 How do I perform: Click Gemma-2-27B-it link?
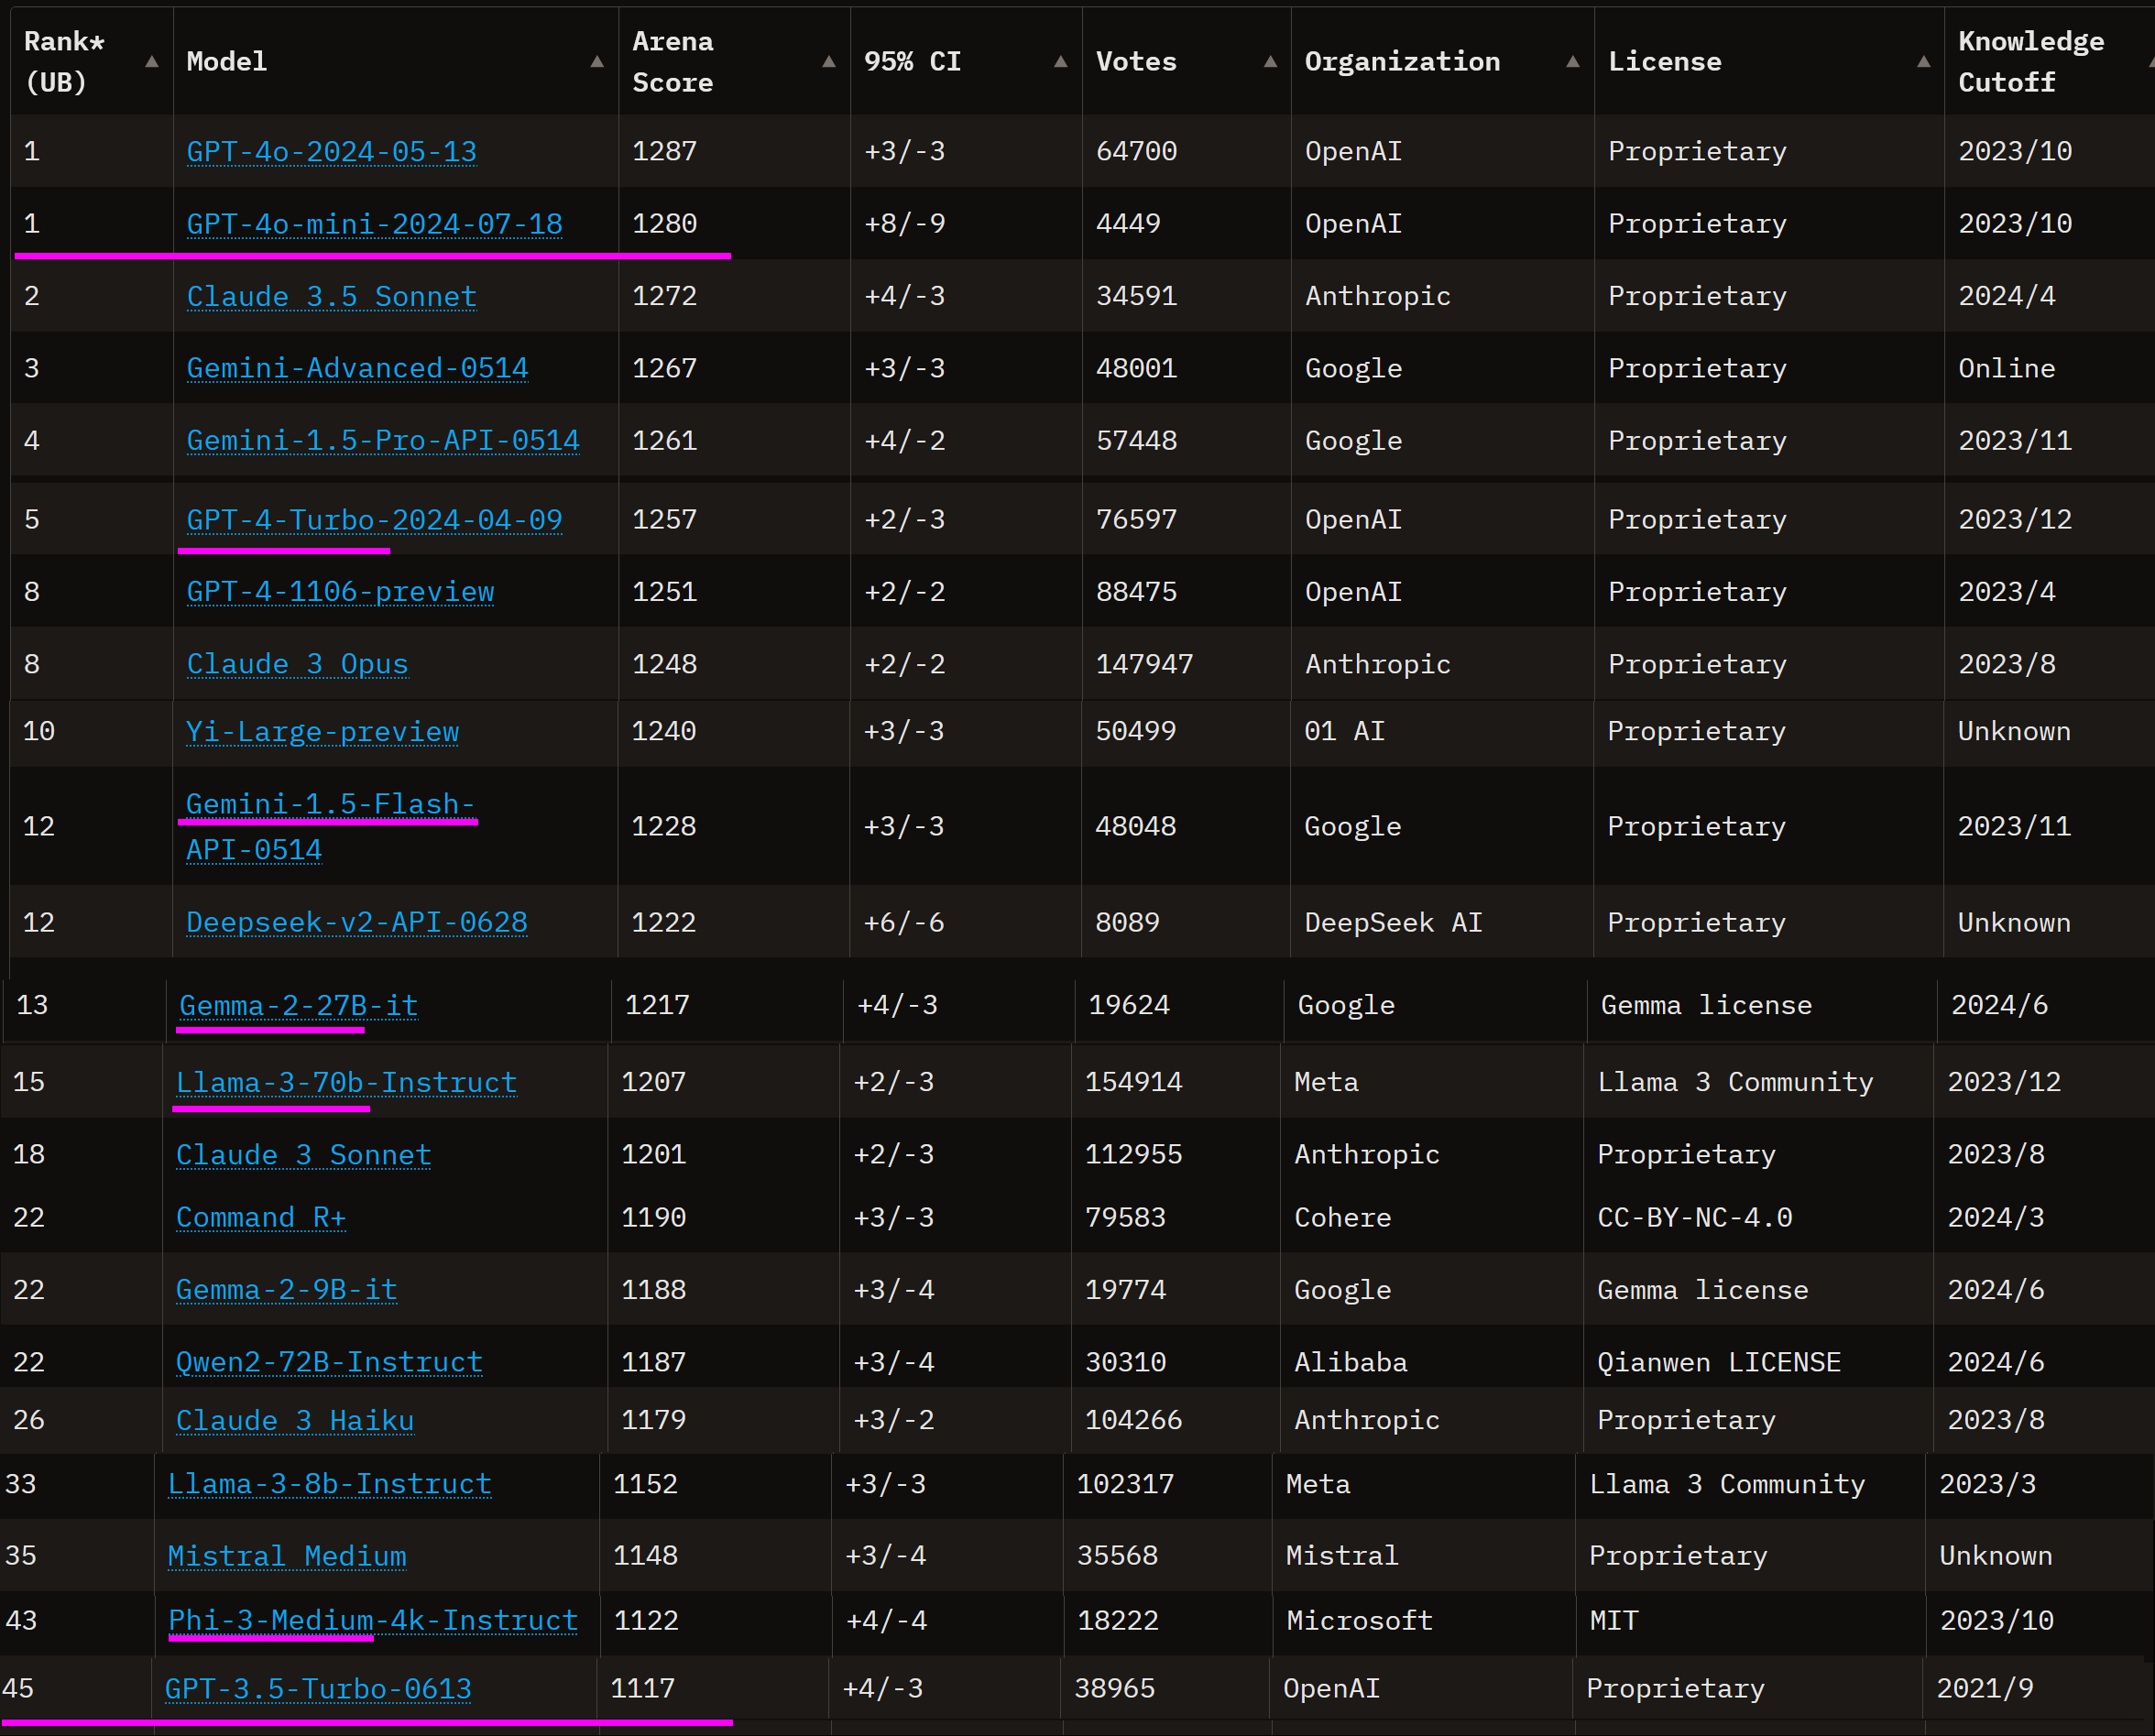tap(298, 1005)
